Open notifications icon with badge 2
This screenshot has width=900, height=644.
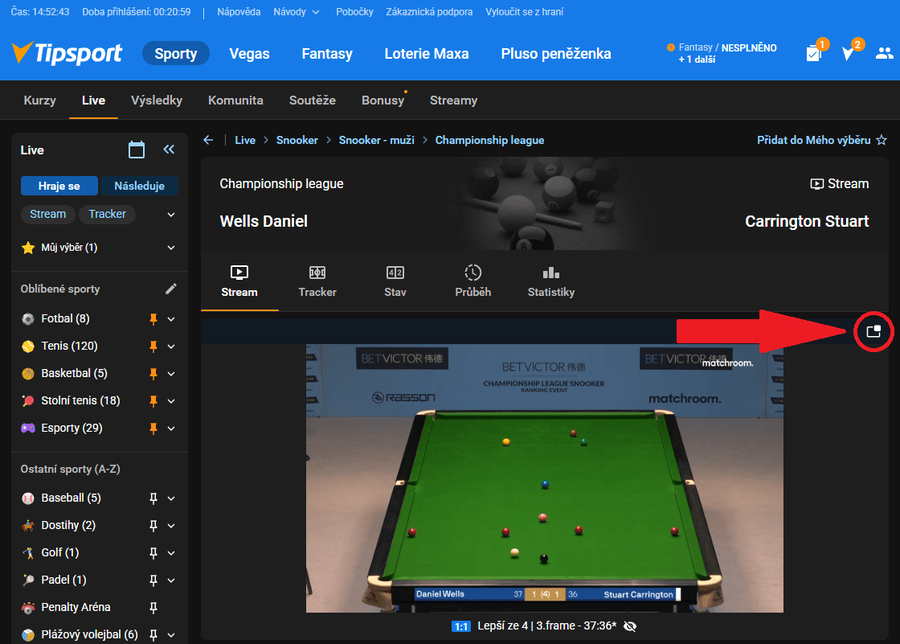[x=849, y=52]
